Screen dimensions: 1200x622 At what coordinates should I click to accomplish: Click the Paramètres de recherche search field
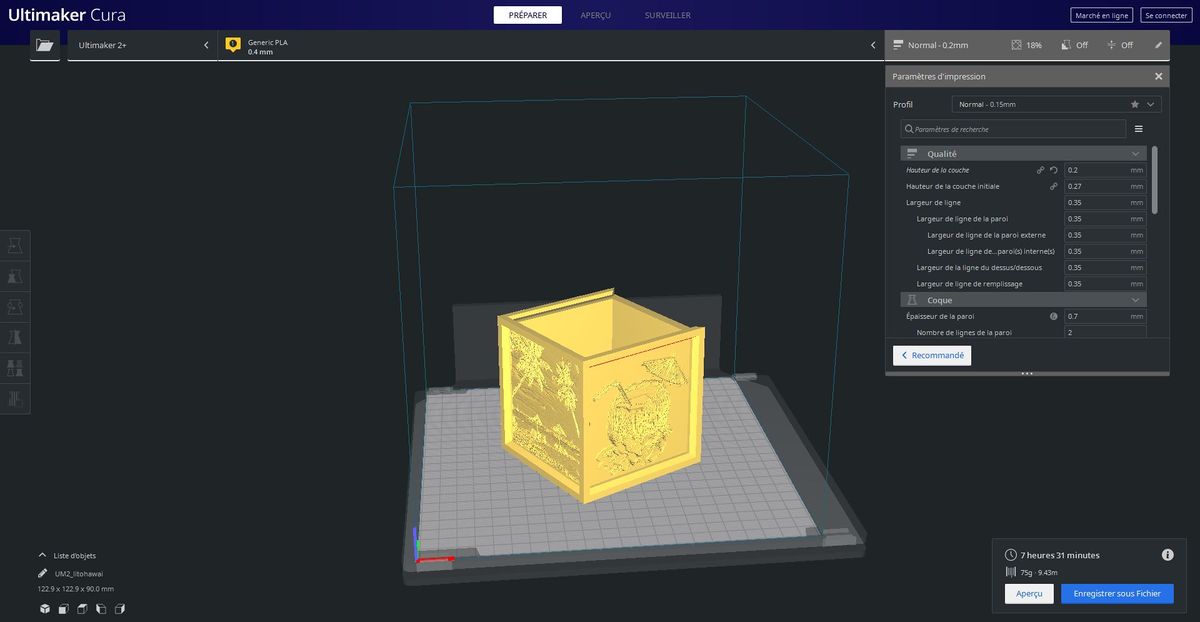(1012, 129)
